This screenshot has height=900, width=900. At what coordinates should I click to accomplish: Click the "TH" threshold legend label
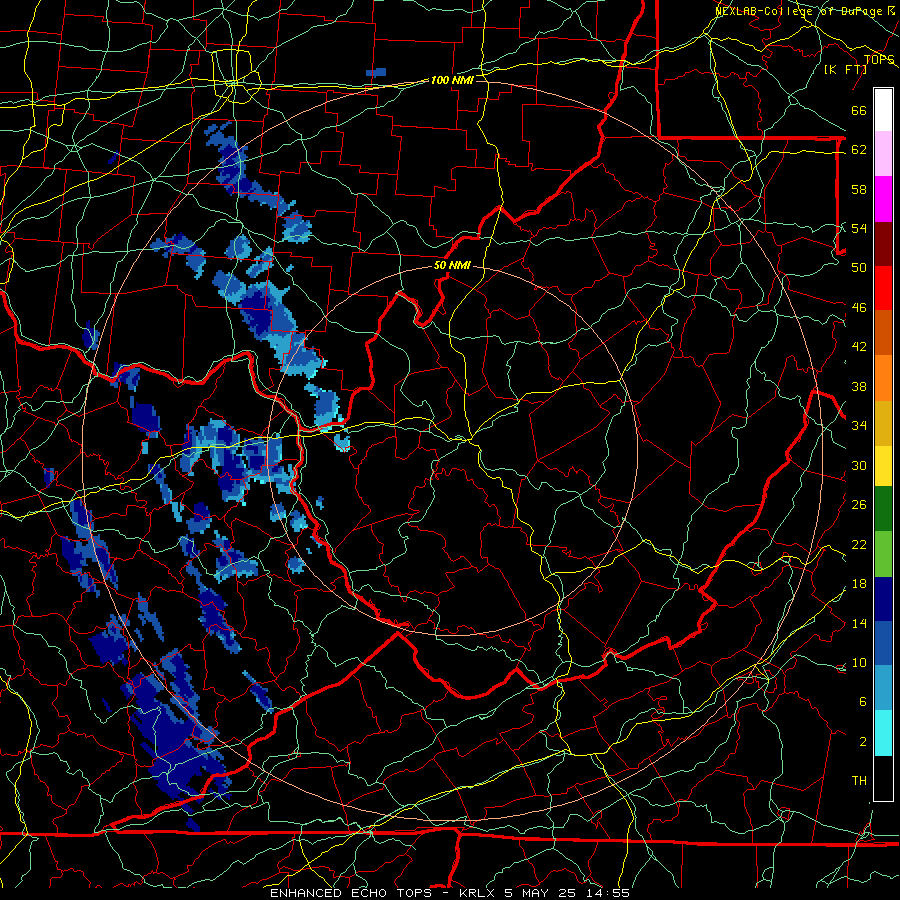(859, 781)
